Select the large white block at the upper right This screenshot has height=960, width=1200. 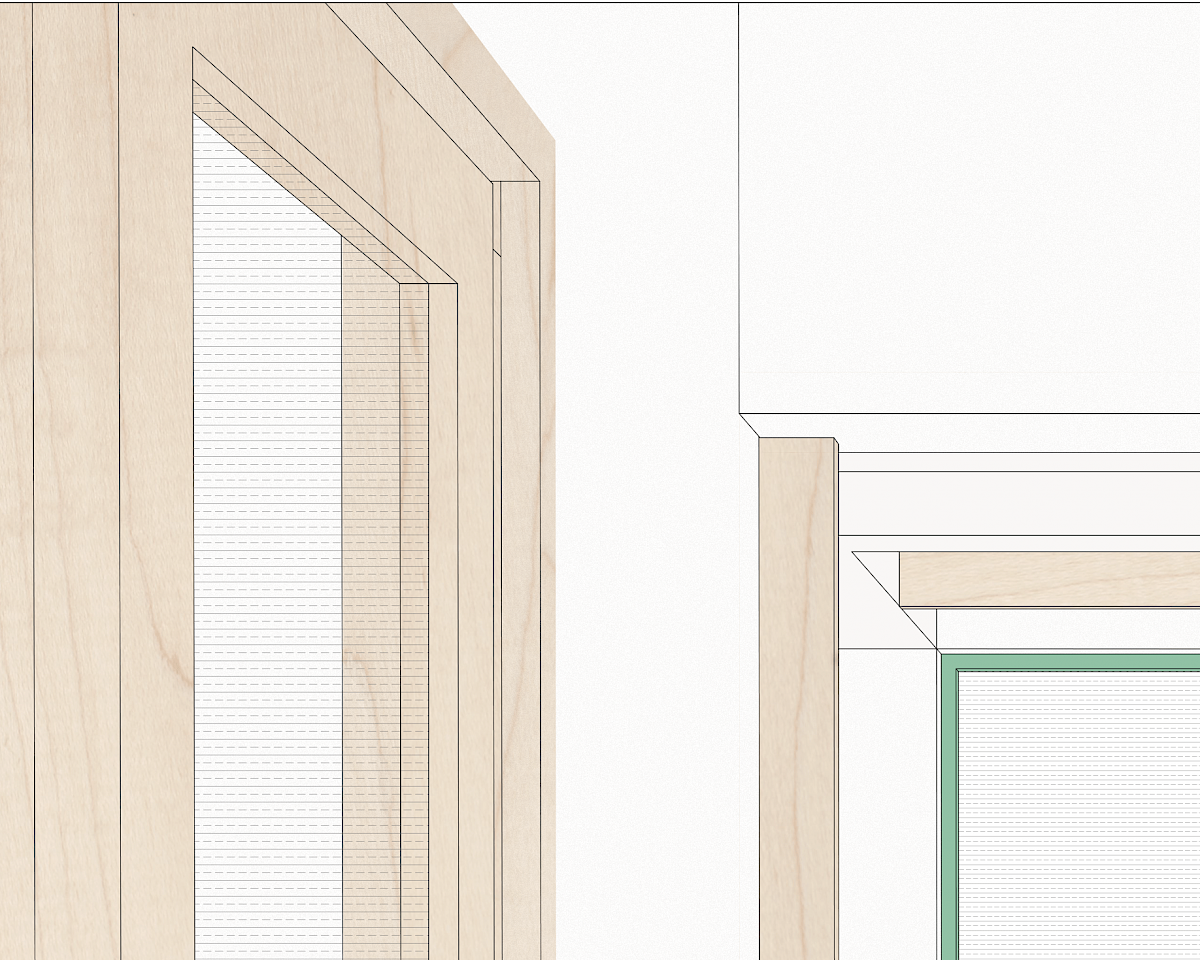coord(969,208)
